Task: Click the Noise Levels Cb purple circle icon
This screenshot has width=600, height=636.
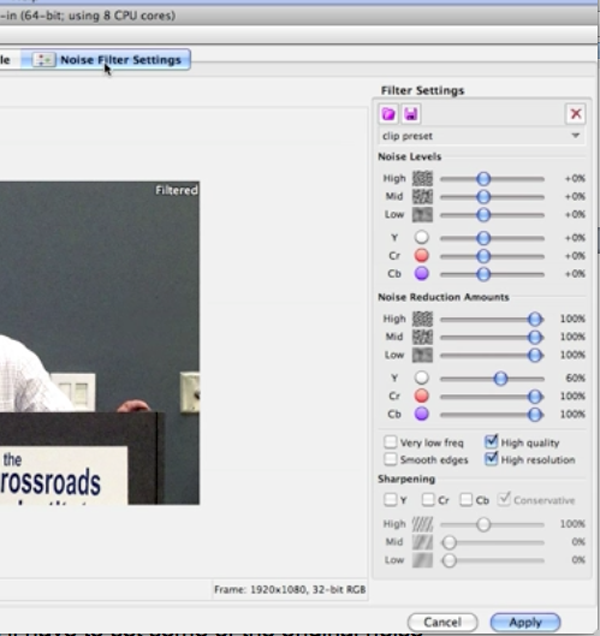Action: [422, 274]
